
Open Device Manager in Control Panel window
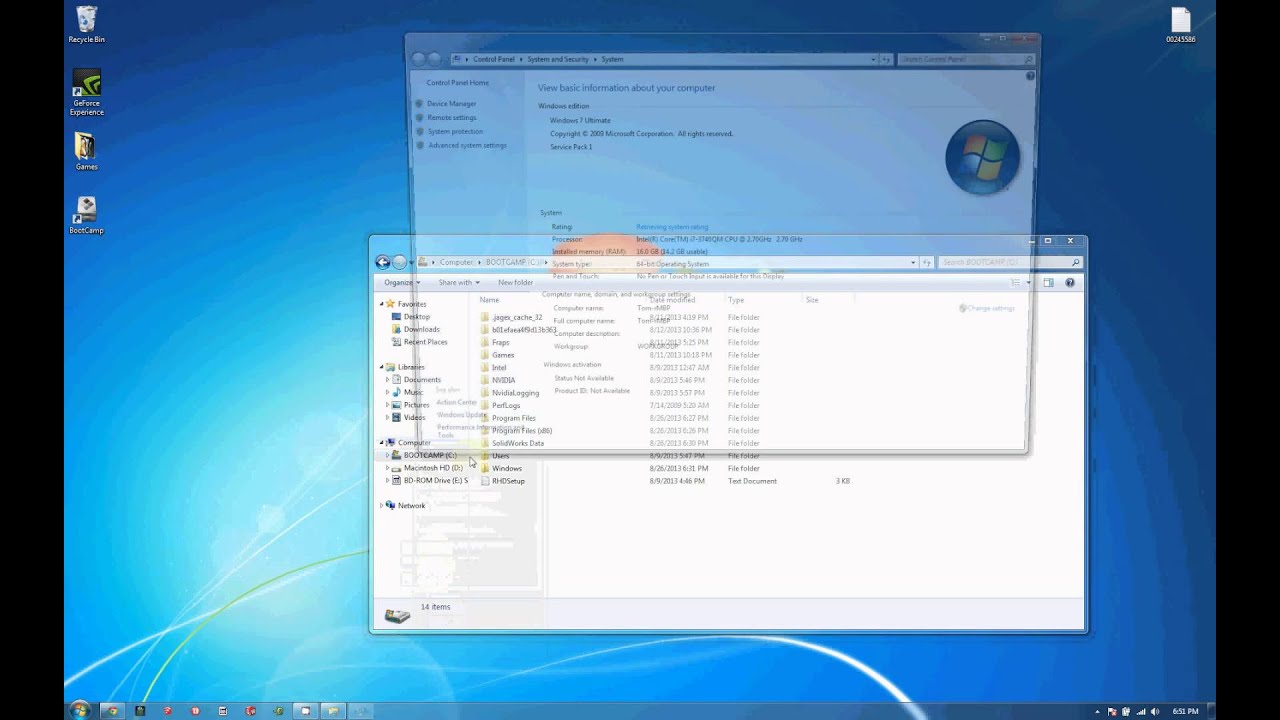[451, 104]
